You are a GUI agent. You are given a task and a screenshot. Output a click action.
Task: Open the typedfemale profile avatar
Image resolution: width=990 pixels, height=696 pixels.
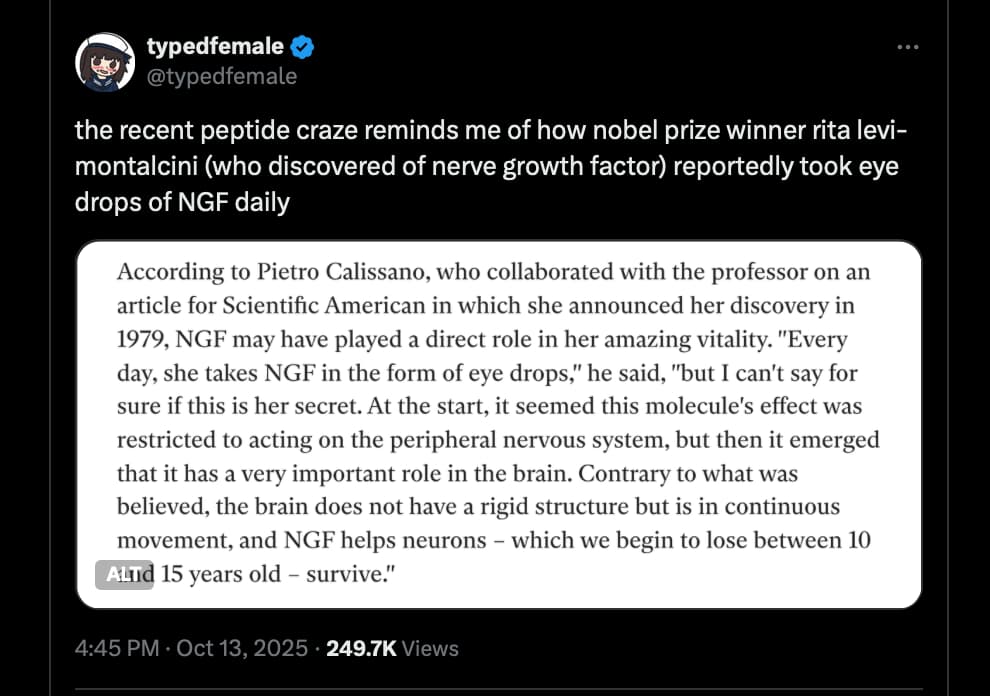(x=106, y=62)
